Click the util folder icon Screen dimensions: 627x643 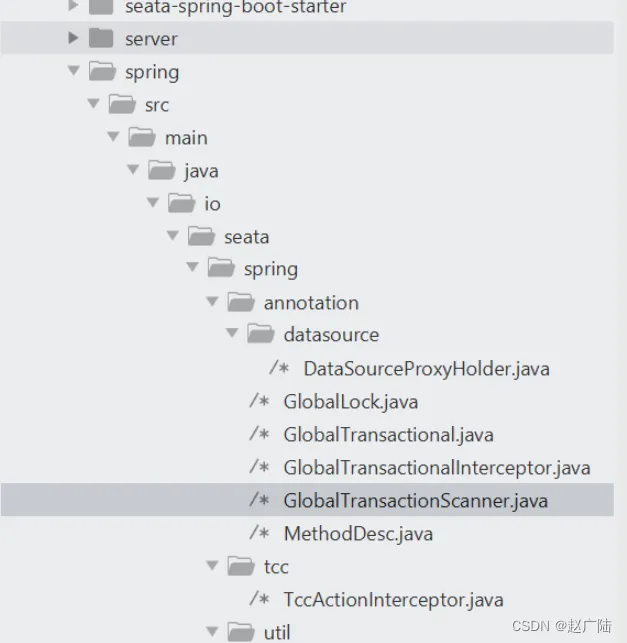pyautogui.click(x=241, y=632)
